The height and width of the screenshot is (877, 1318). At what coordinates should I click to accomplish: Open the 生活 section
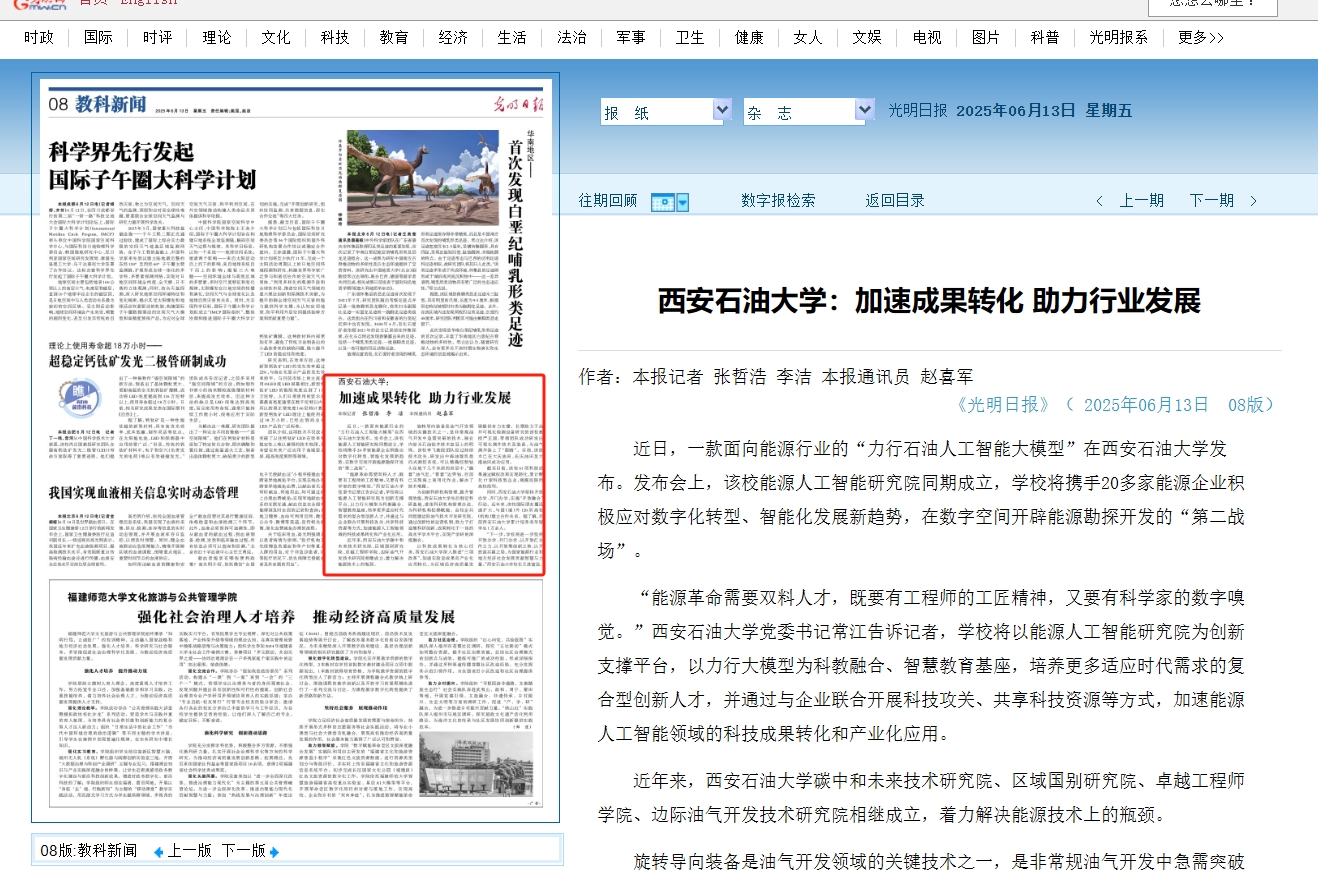coord(512,37)
